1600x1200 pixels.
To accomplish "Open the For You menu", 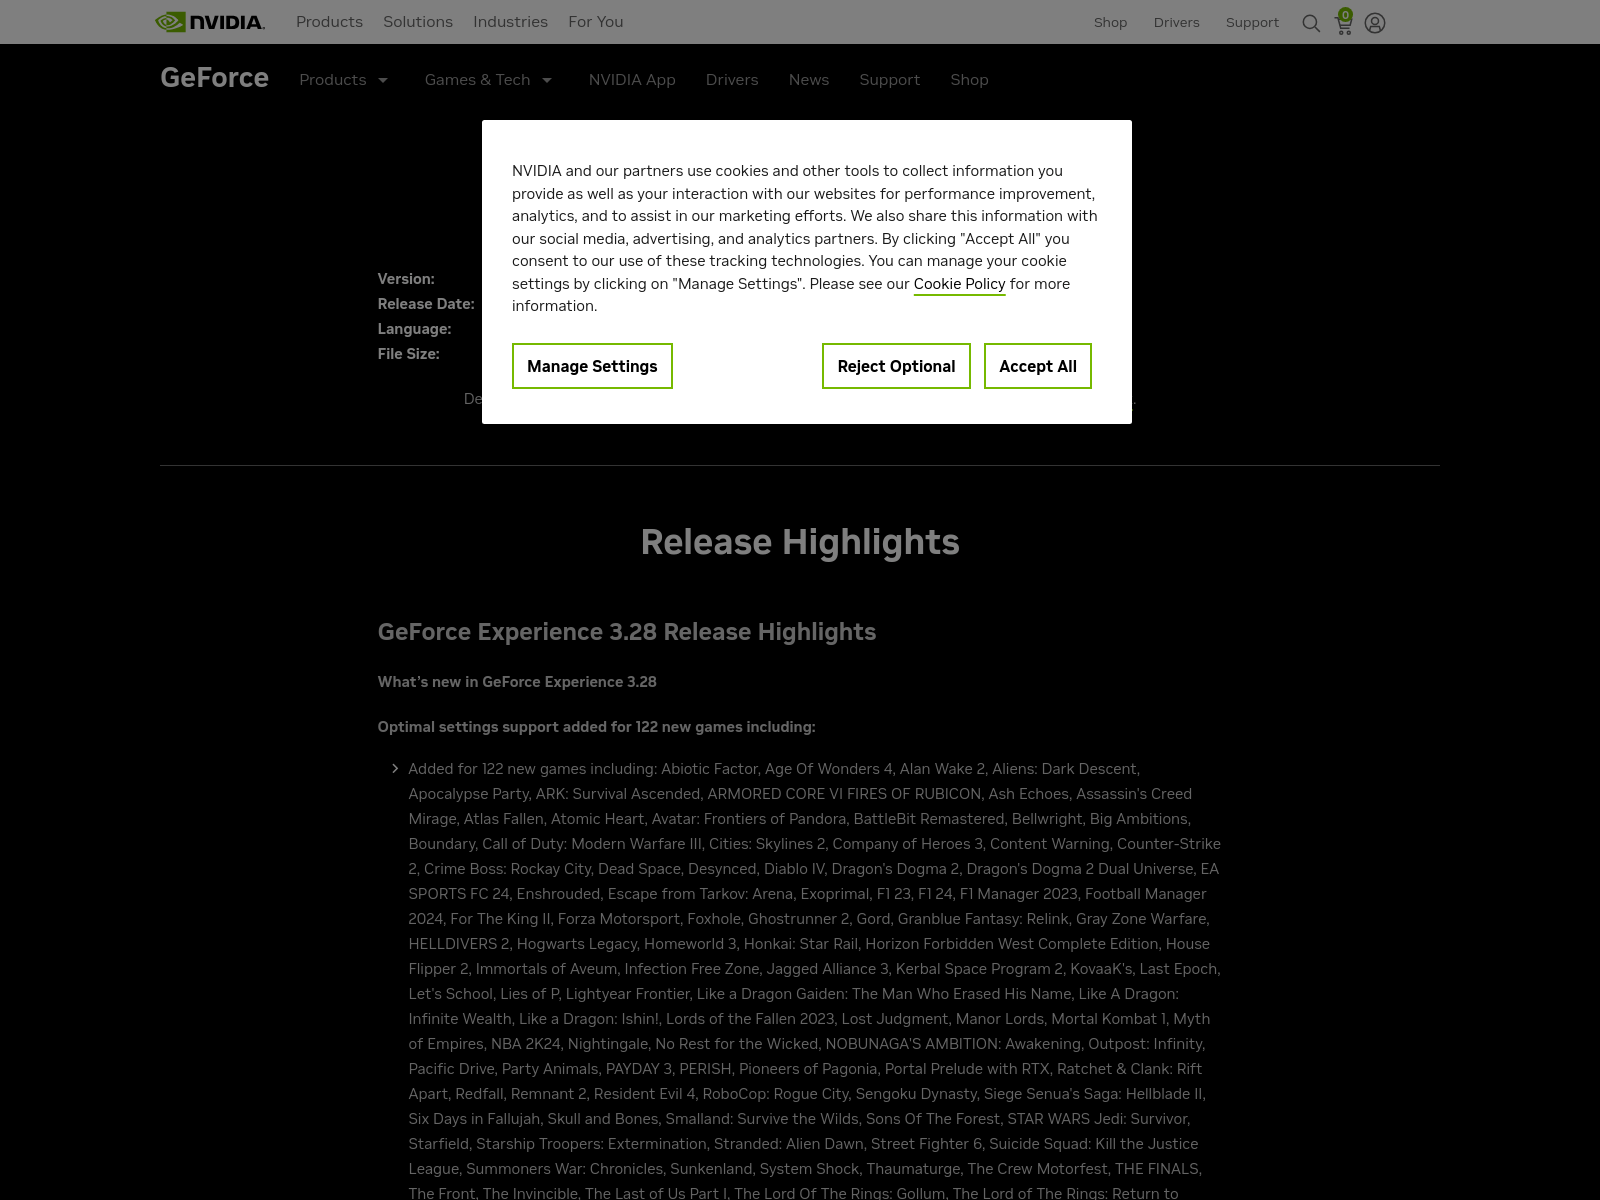I will pyautogui.click(x=596, y=22).
